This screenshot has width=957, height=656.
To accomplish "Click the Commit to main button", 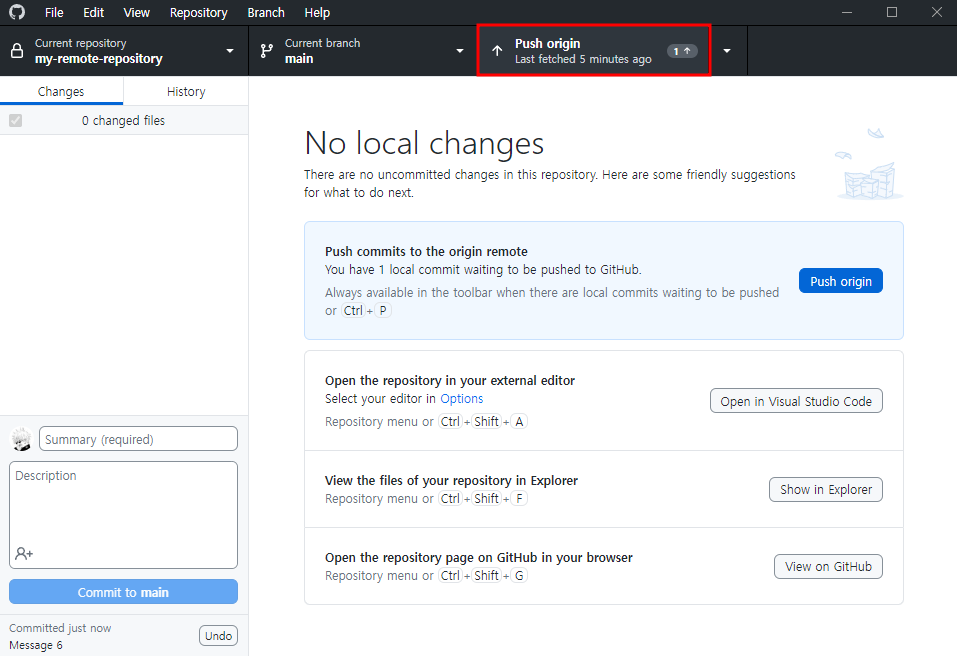I will (123, 592).
